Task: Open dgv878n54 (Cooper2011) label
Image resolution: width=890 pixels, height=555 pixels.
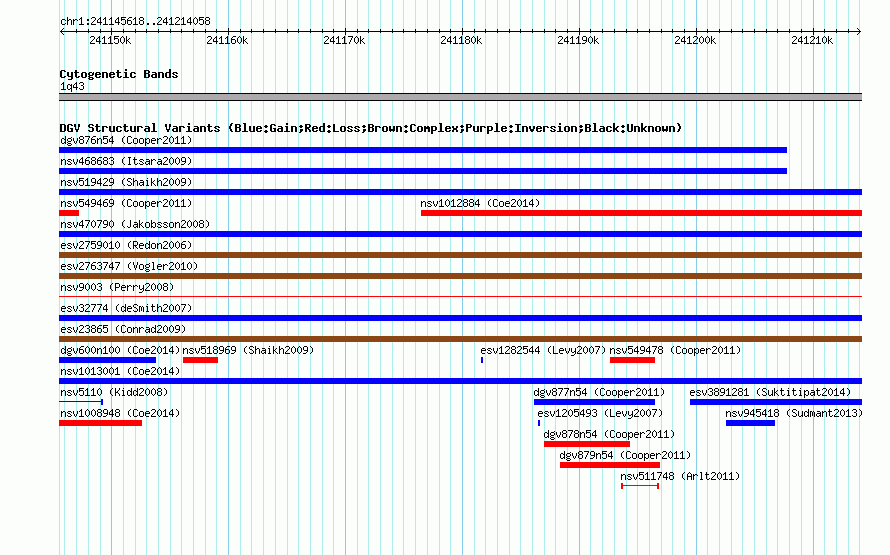Action: pyautogui.click(x=609, y=434)
